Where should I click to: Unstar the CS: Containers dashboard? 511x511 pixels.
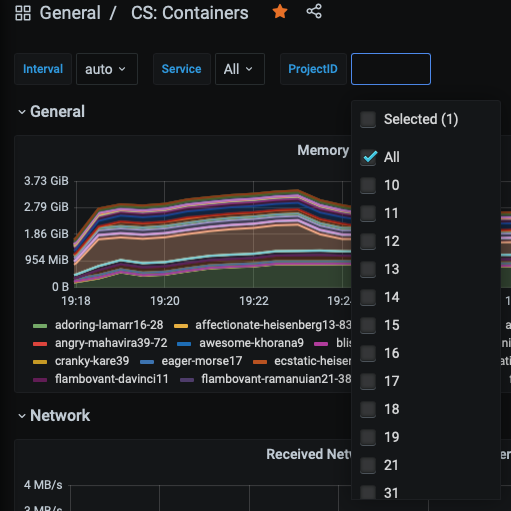point(280,12)
